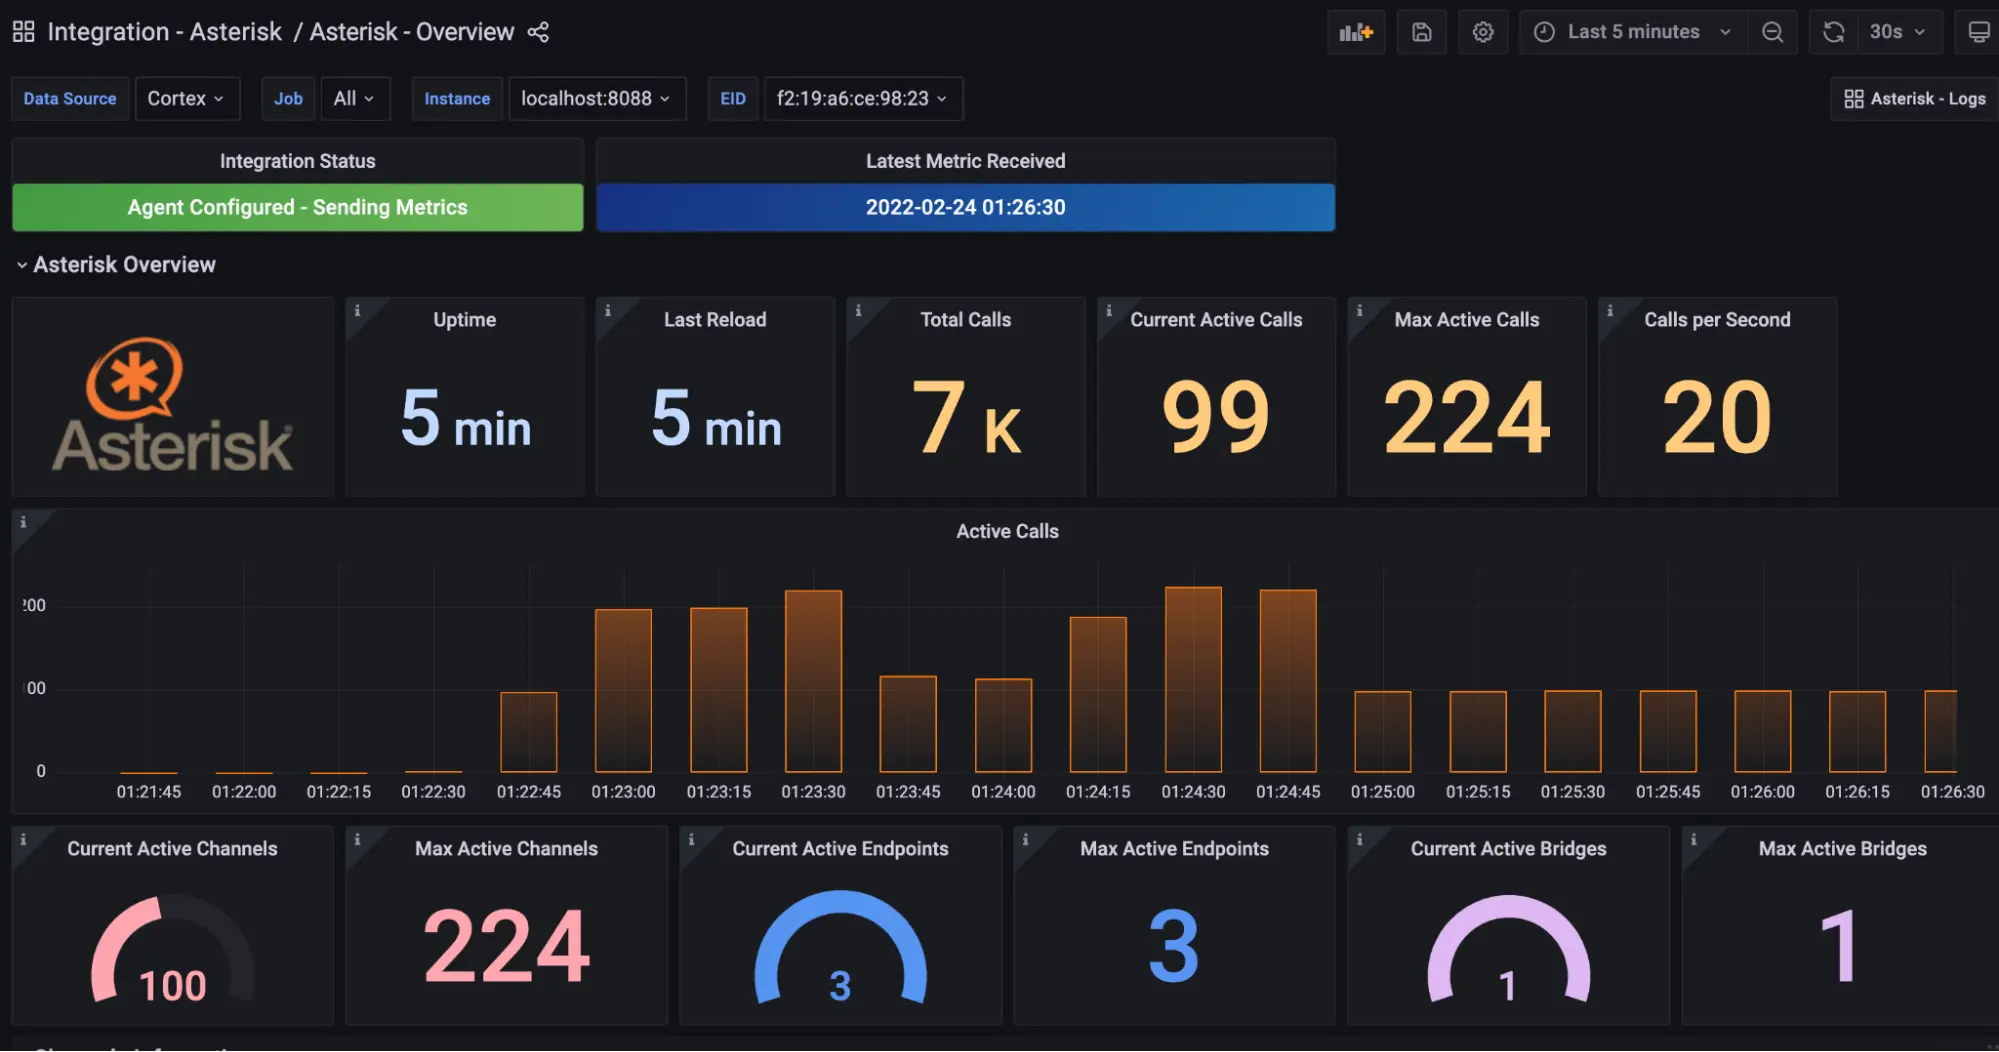This screenshot has height=1052, width=1999.
Task: Click the bar at 01:22:45 in Active Calls
Action: (x=528, y=732)
